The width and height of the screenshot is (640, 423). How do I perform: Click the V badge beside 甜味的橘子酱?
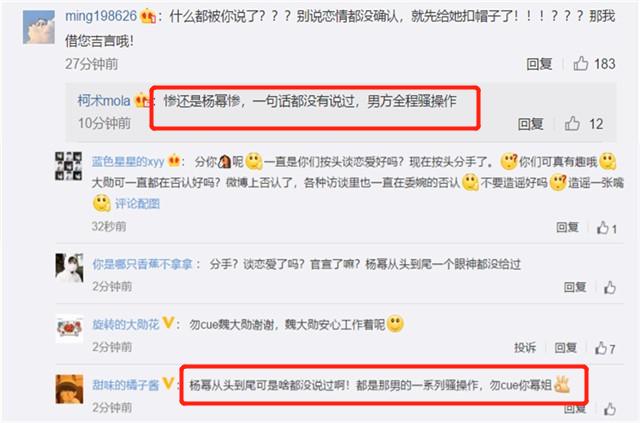pos(168,383)
